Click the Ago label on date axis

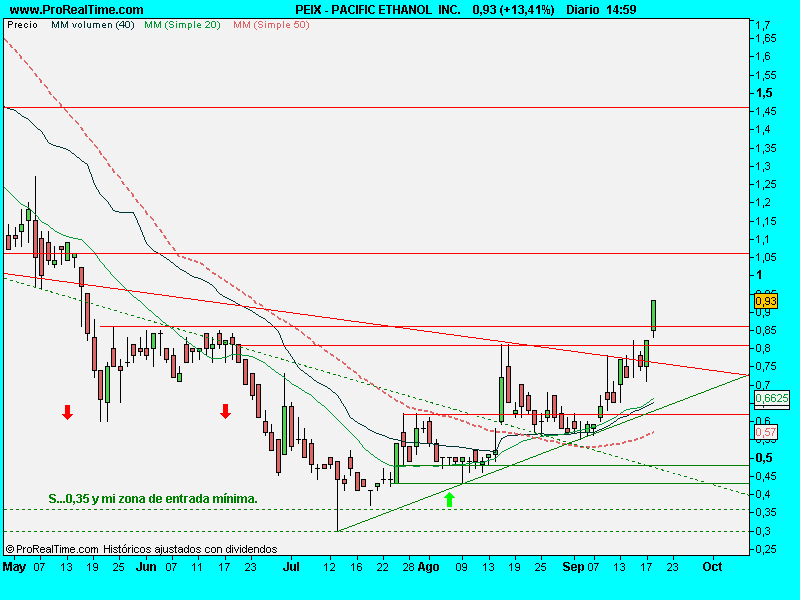click(429, 567)
